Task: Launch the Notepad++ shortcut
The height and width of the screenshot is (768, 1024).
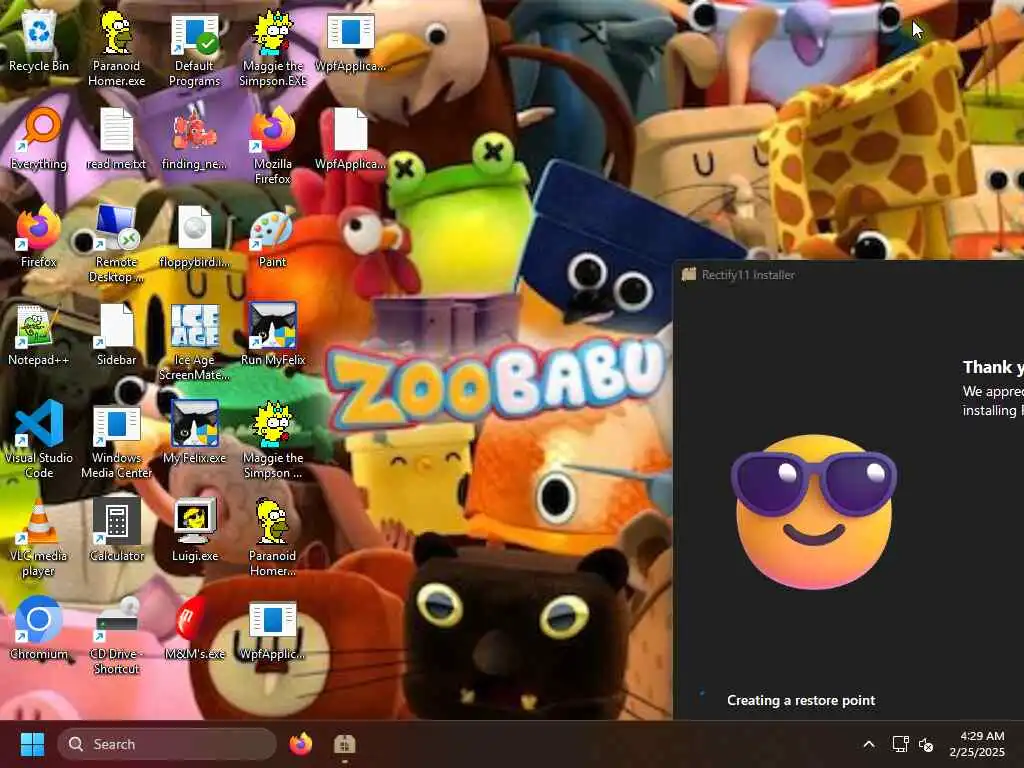Action: point(39,335)
